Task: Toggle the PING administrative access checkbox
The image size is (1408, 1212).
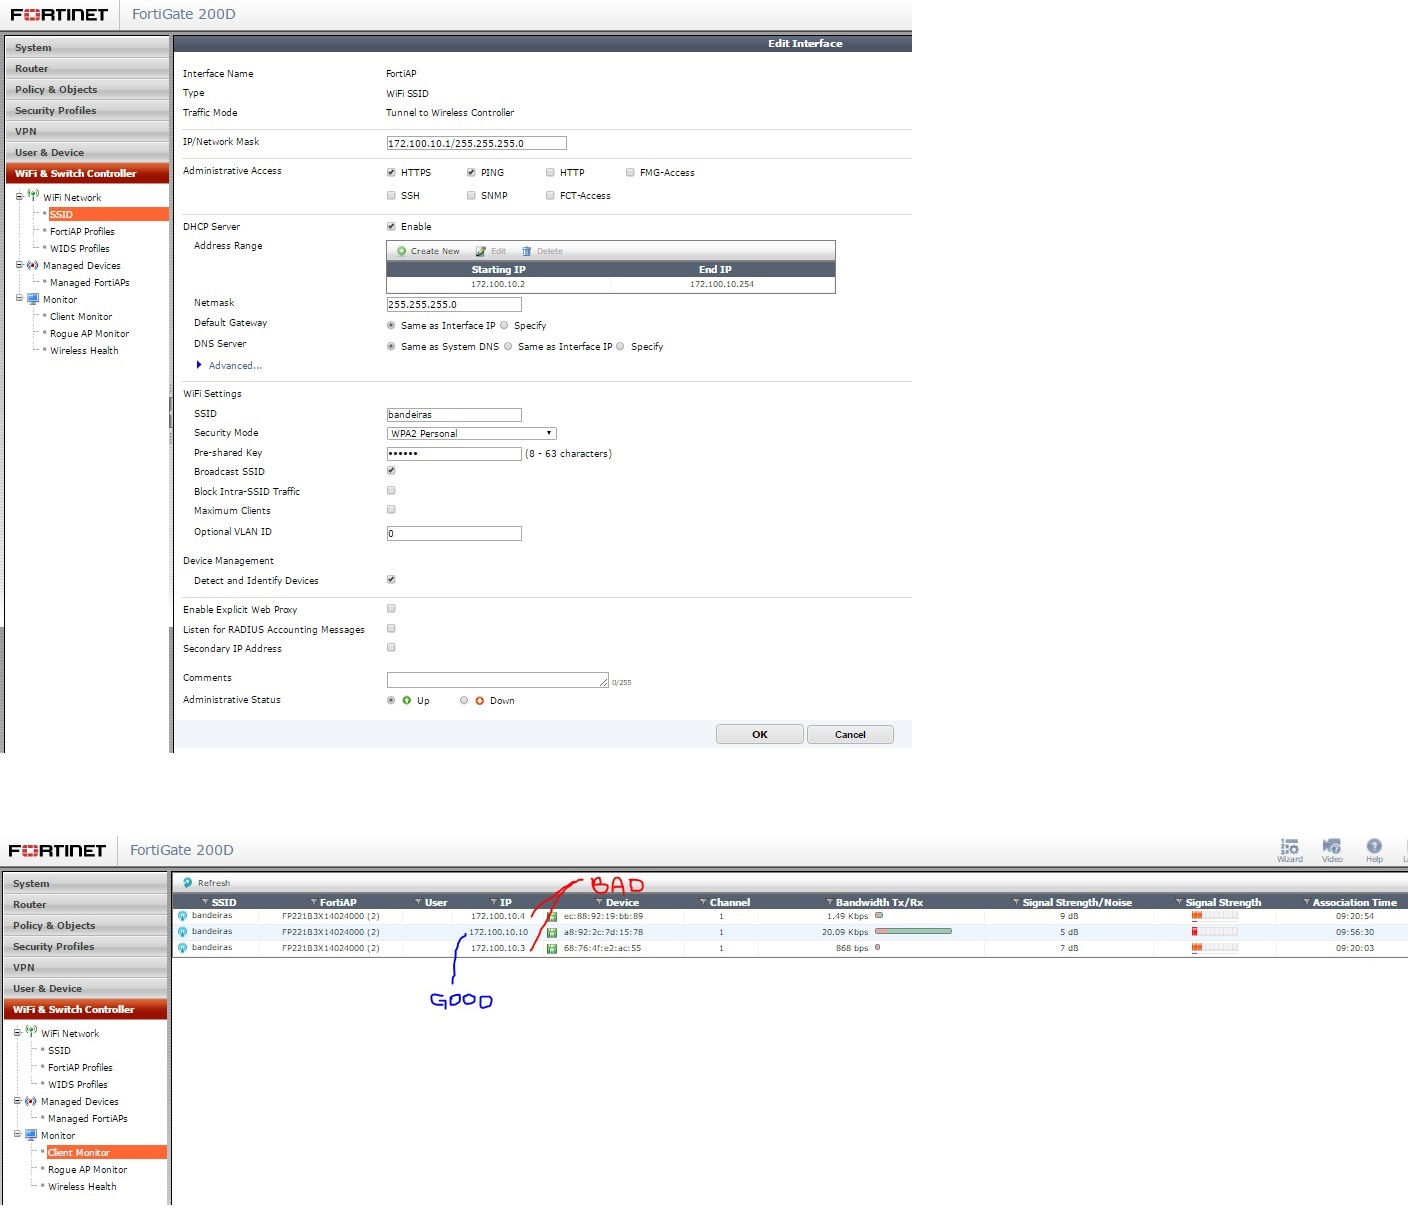Action: (471, 172)
